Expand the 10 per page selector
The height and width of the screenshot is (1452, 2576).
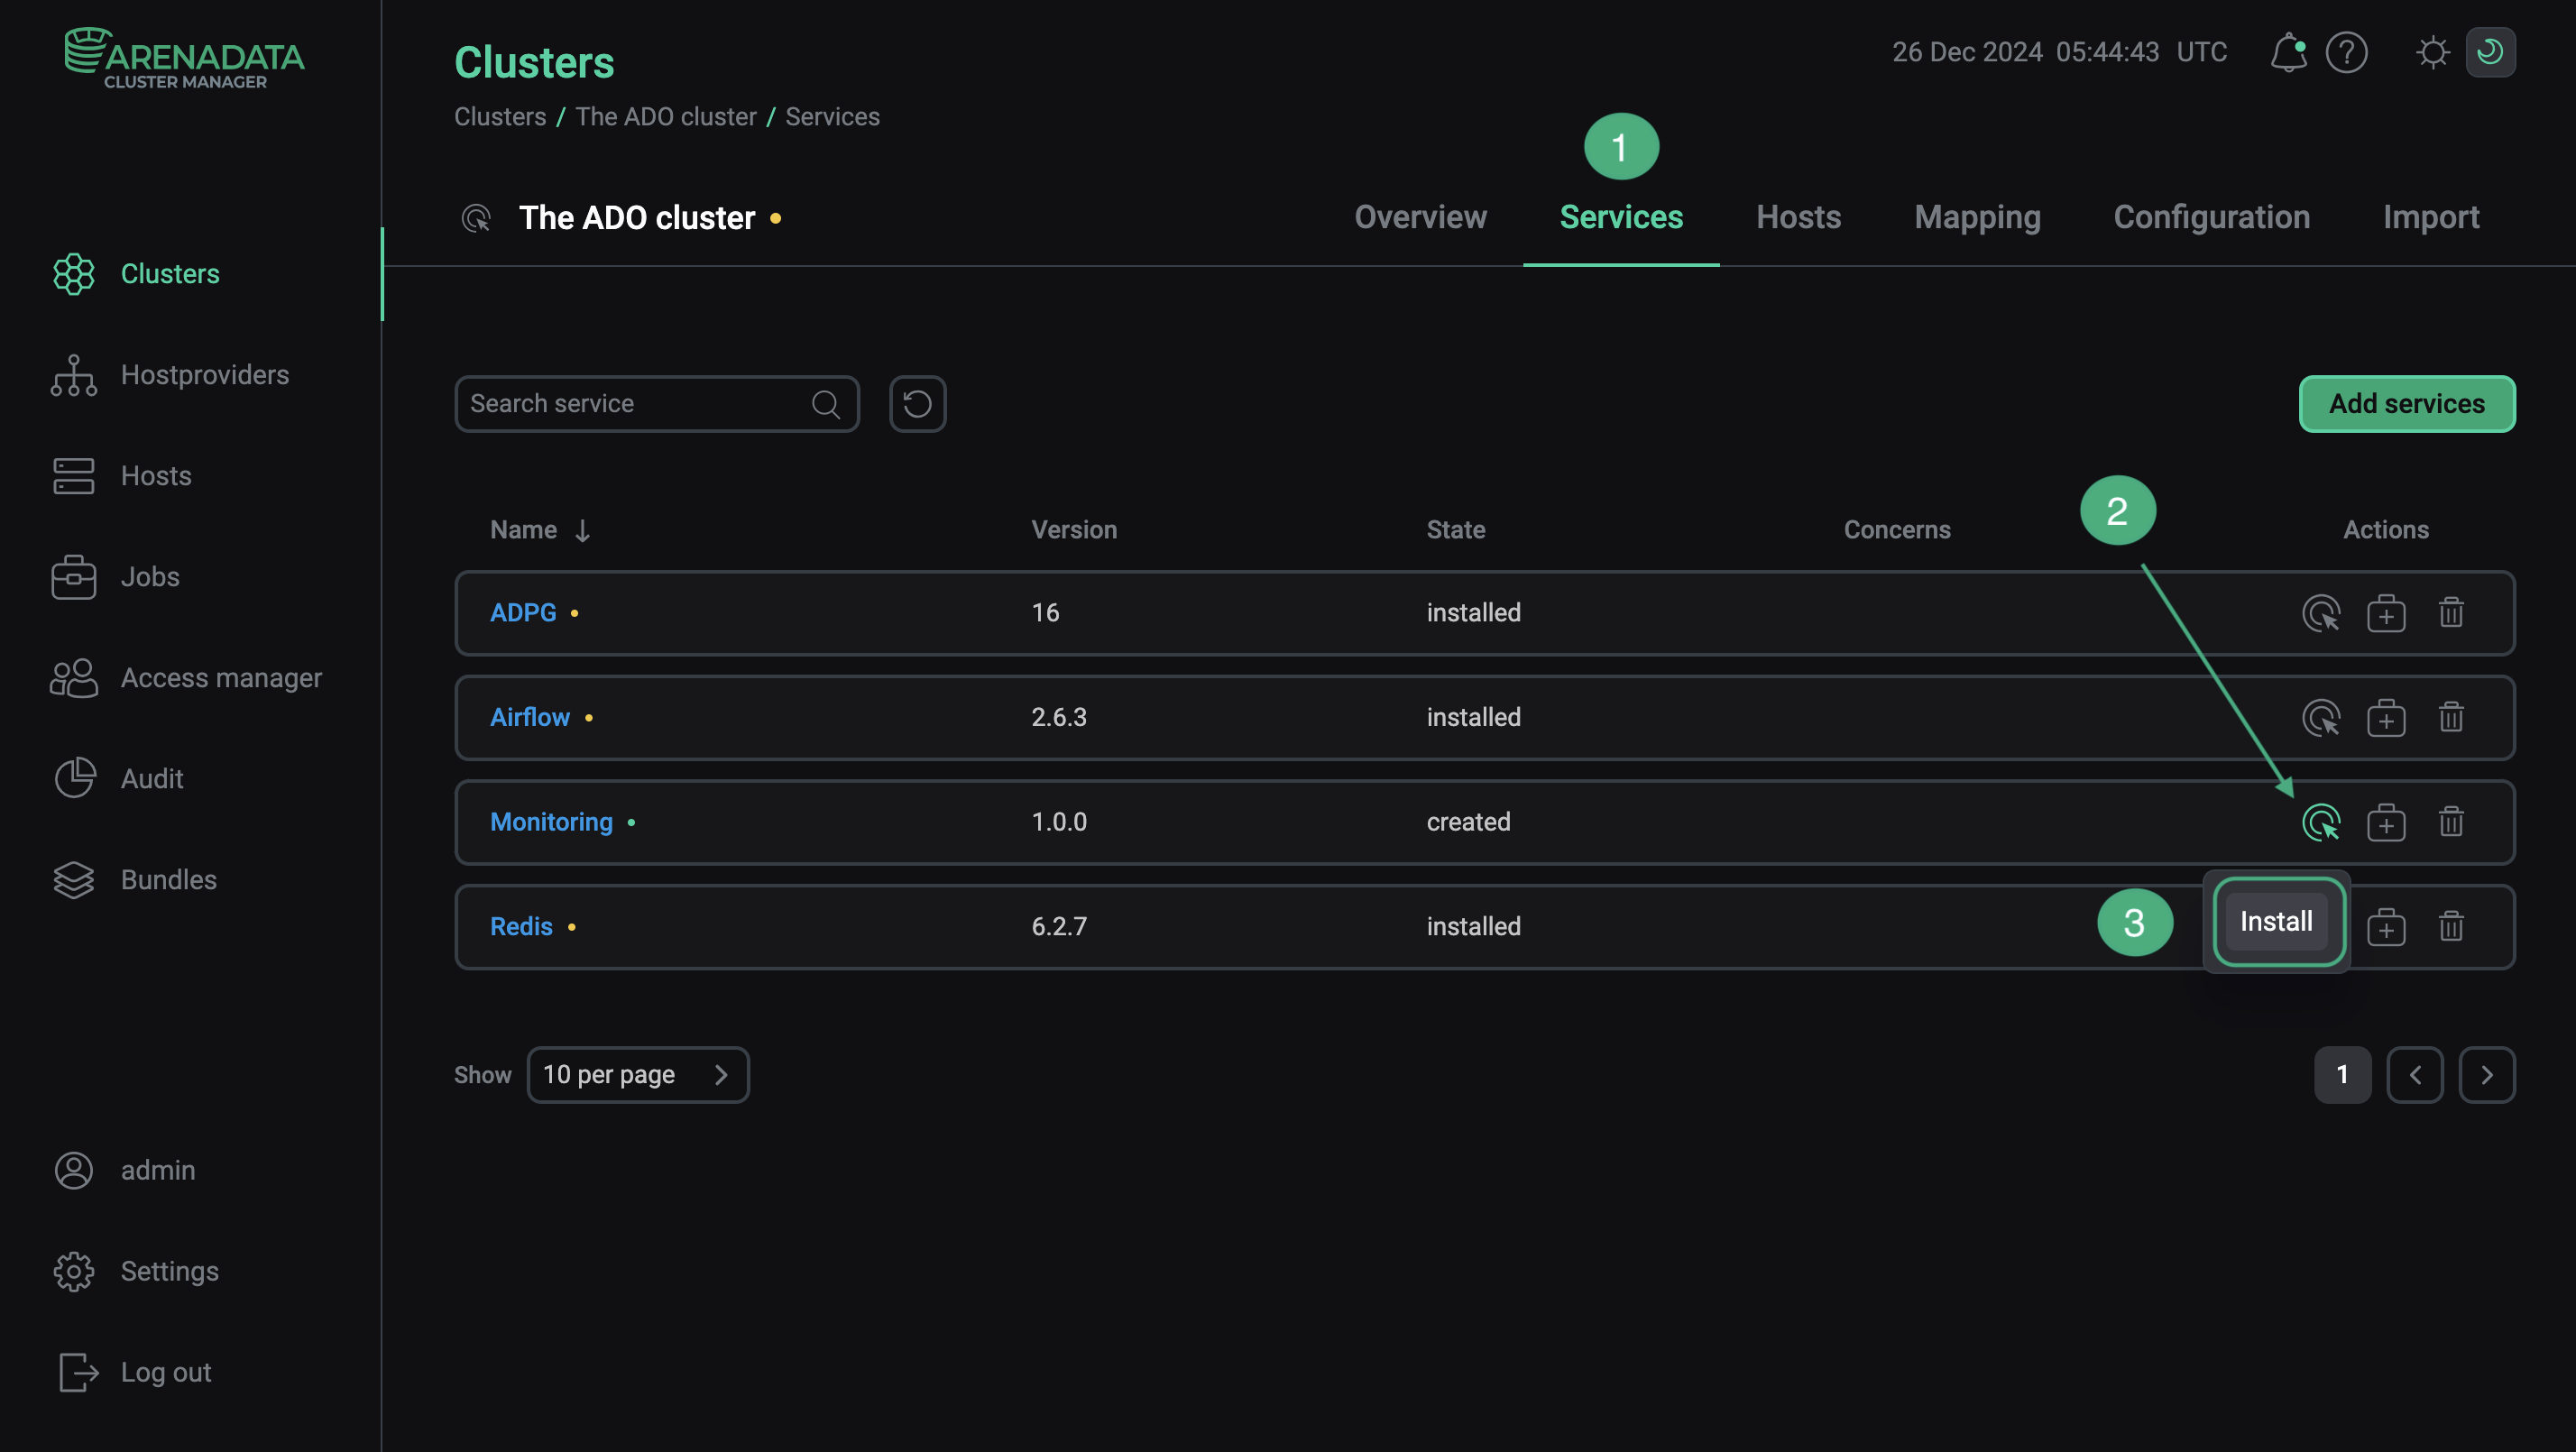coord(639,1074)
